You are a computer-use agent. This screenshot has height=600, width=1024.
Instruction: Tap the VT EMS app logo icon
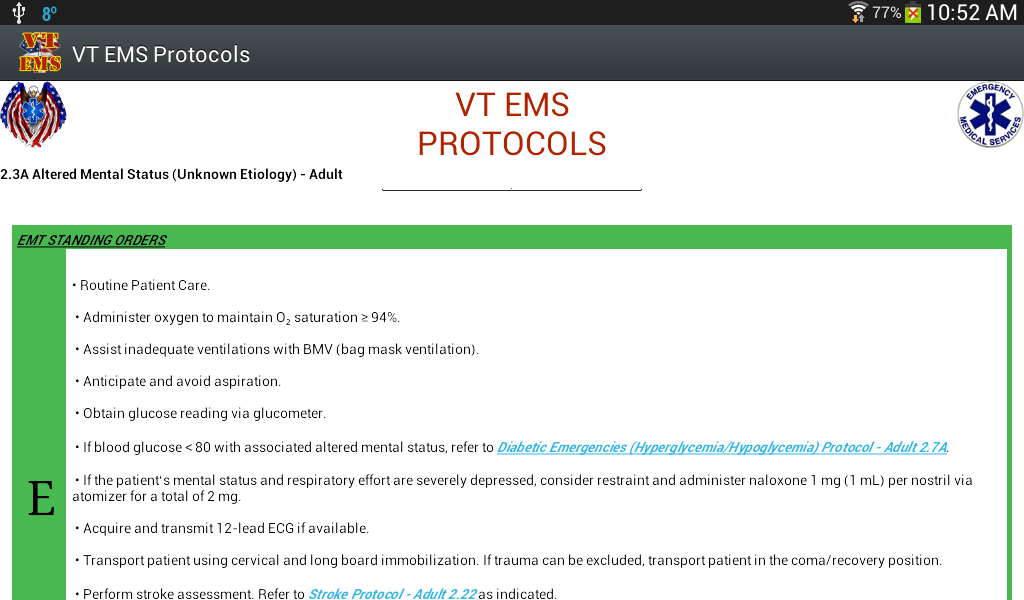(40, 52)
